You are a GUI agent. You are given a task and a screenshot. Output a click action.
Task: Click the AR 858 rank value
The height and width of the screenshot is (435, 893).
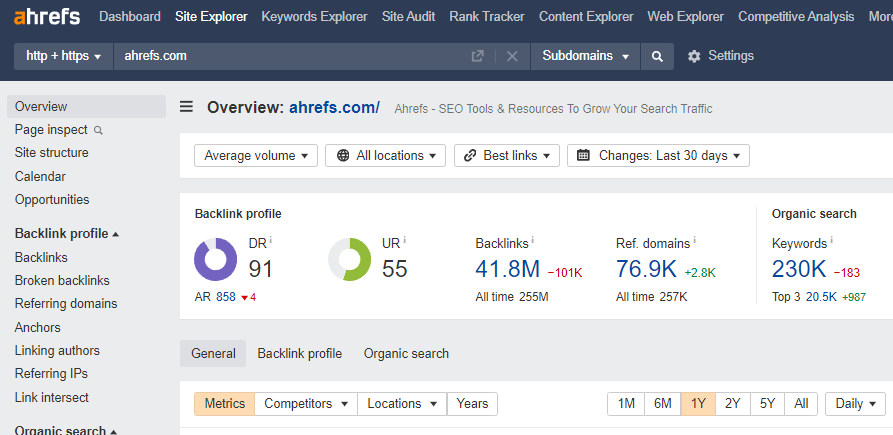tap(226, 297)
